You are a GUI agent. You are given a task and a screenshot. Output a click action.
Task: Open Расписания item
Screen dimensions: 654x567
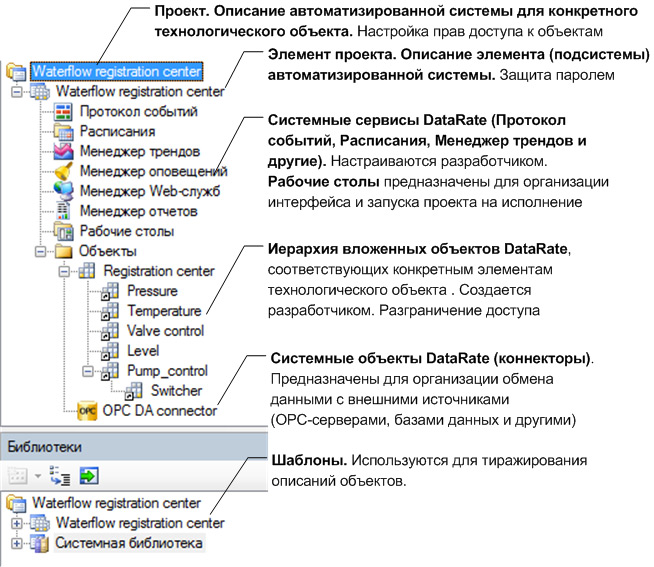pos(118,131)
